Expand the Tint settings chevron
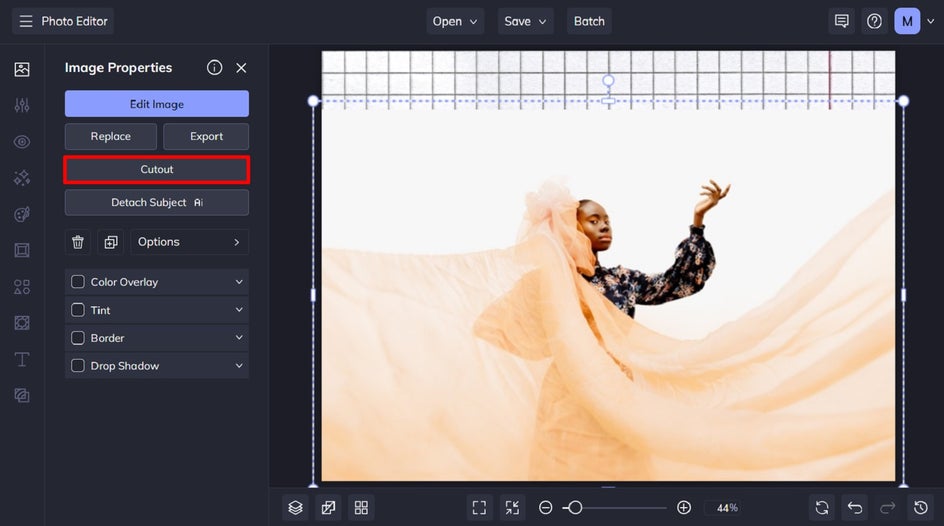The image size is (944, 526). click(239, 310)
